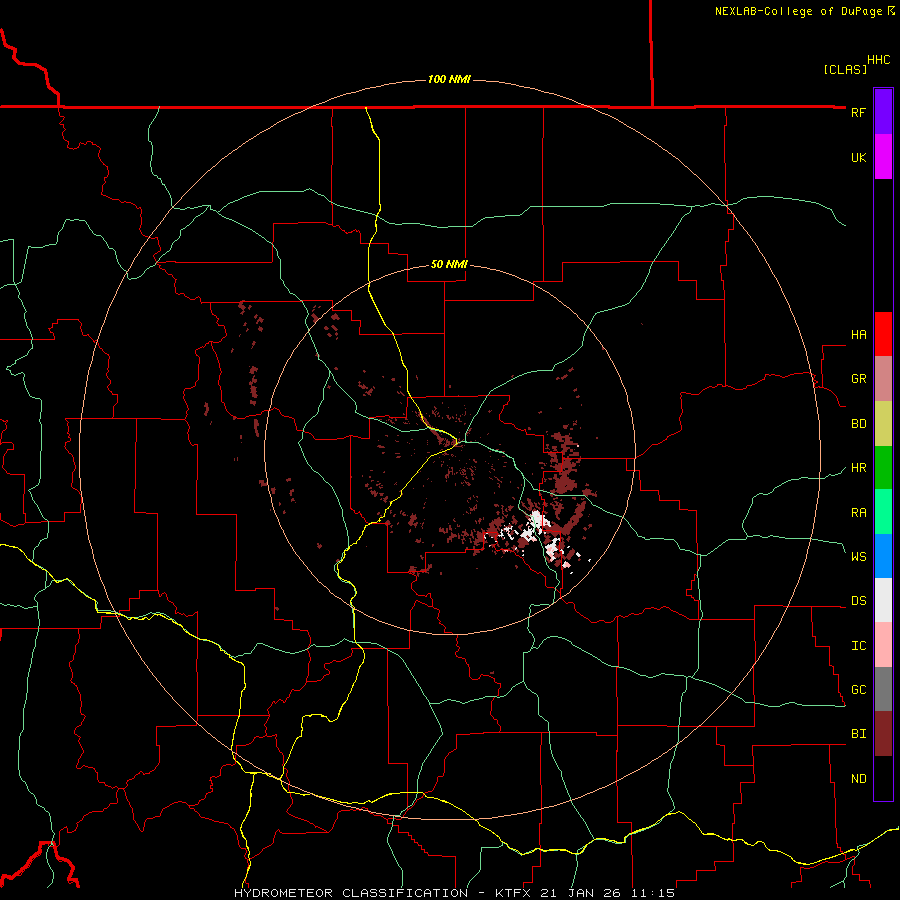Select the IC pink legend swatch

(883, 645)
